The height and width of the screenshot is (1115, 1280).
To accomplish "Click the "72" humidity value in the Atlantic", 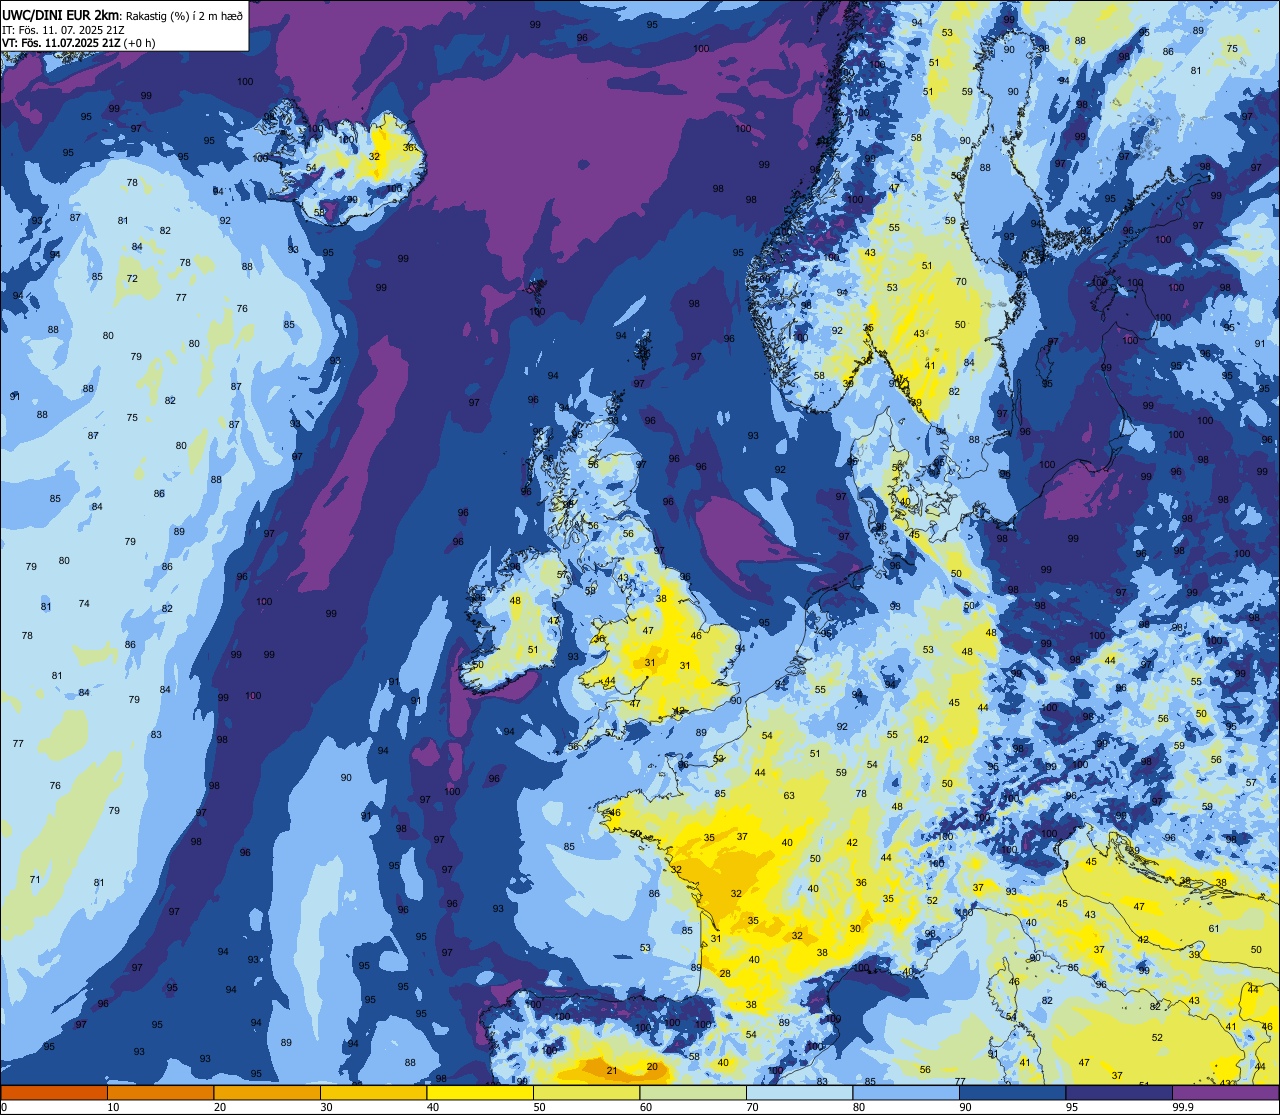I will pos(132,278).
